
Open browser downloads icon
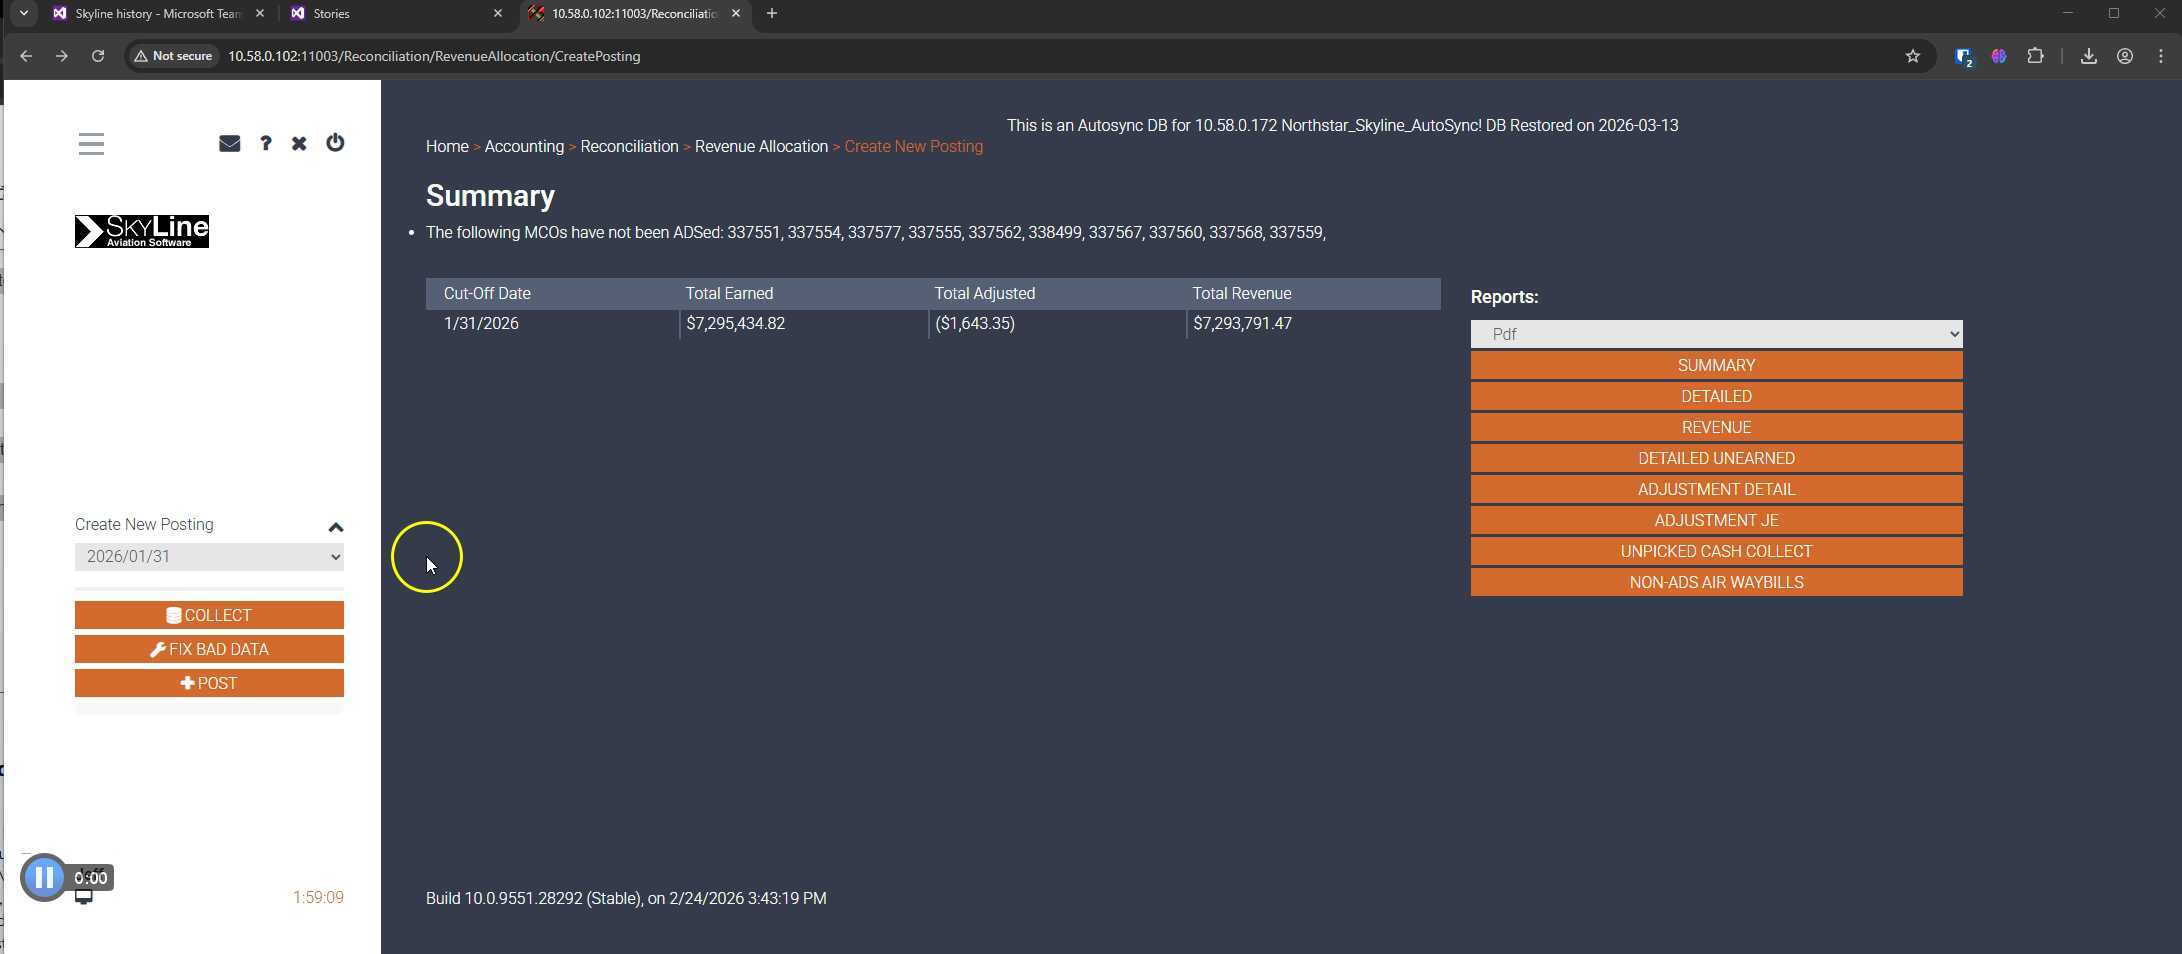(2088, 56)
